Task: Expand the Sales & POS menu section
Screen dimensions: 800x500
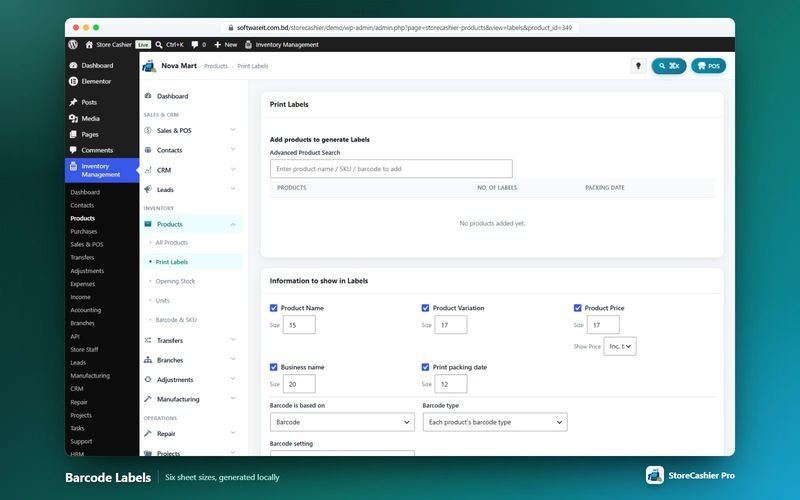Action: [x=190, y=131]
